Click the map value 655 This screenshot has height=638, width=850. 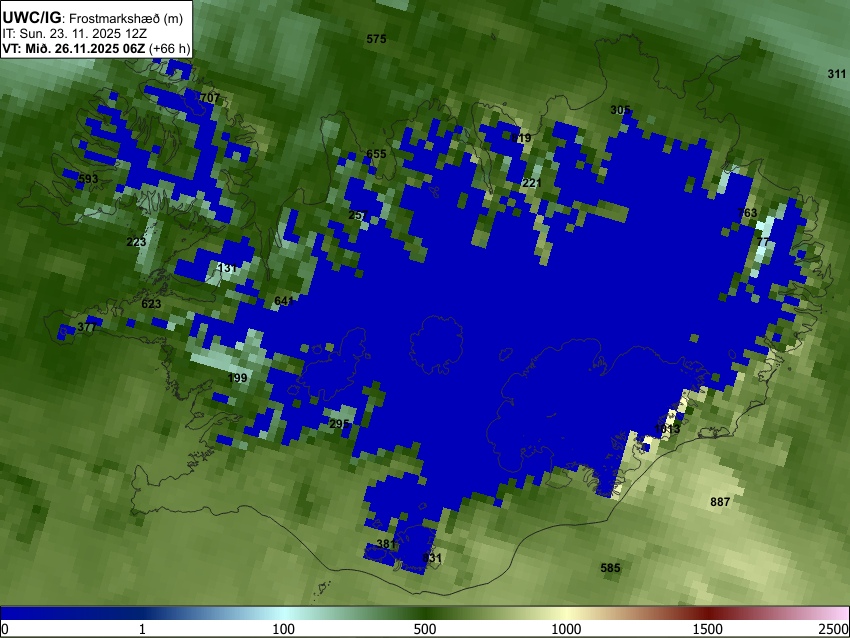click(x=376, y=154)
